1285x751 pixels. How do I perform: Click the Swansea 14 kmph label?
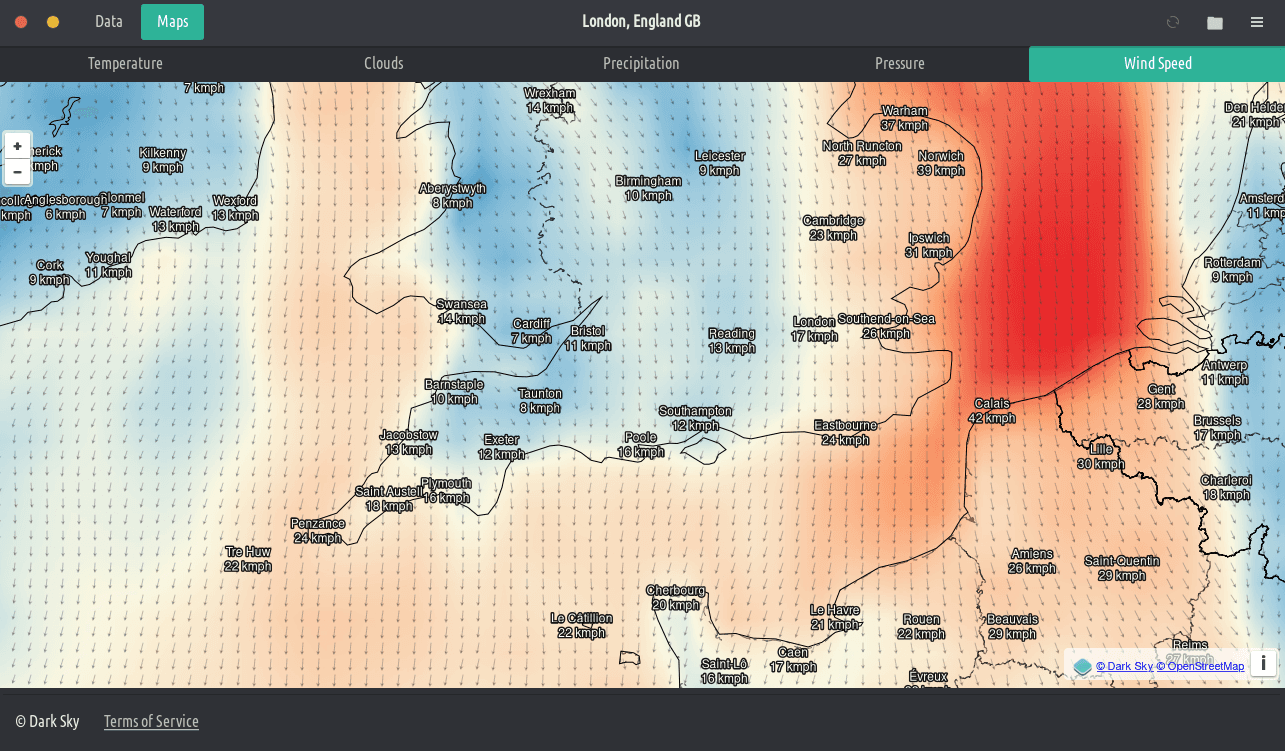461,312
